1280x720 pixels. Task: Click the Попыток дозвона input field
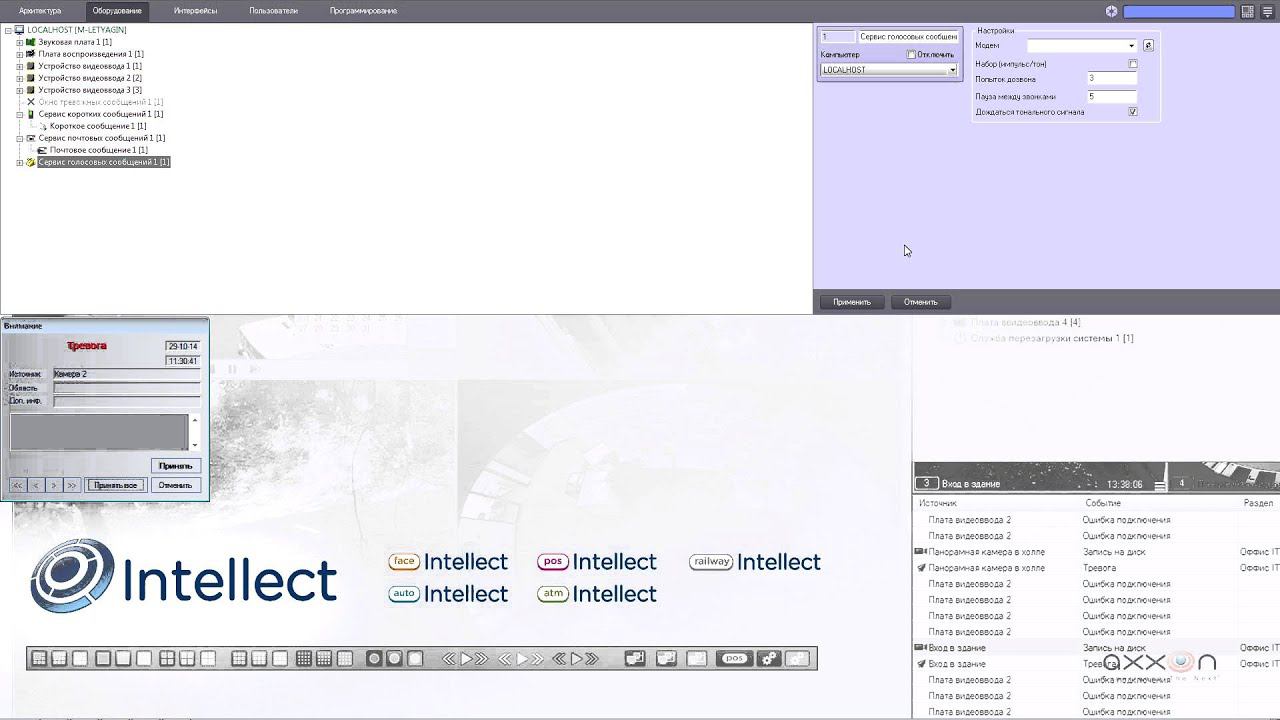tap(1112, 78)
